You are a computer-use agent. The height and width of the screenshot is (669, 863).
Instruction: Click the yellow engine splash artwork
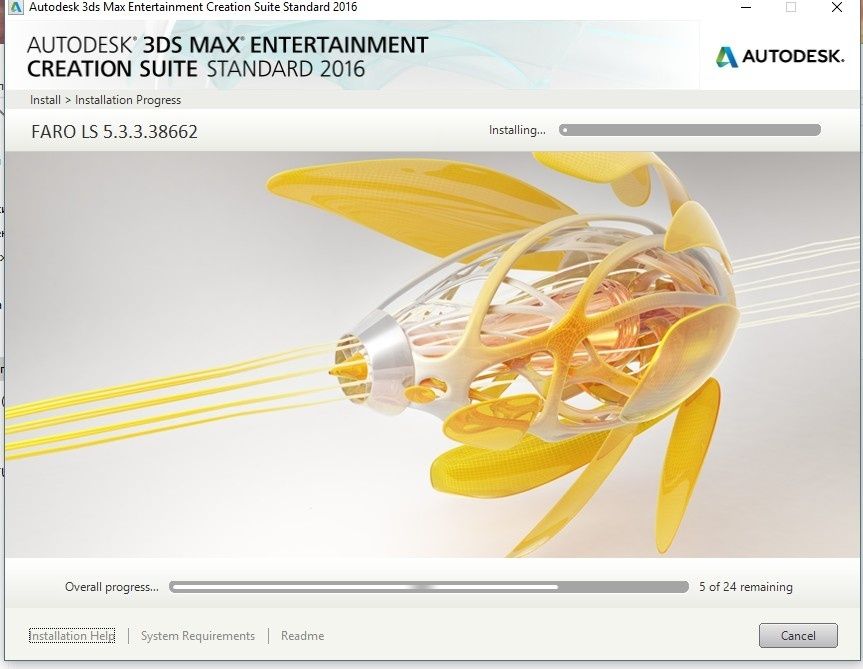(432, 355)
